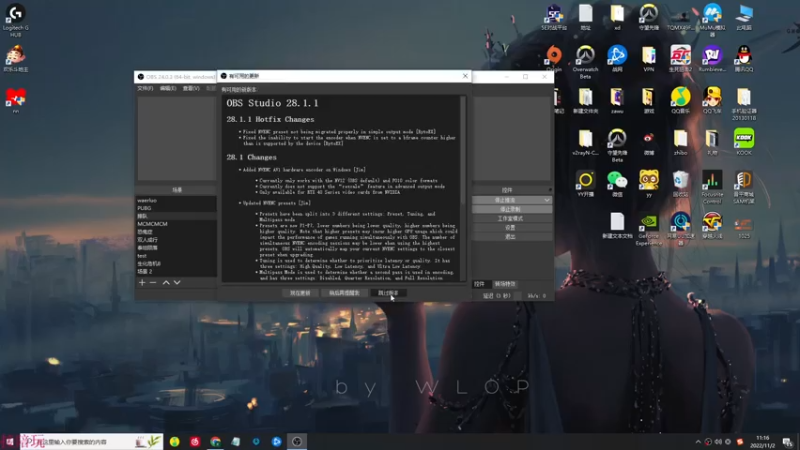Screen dimensions: 800x450
Task: Open the 查看(V) menu in OBS
Action: coord(191,88)
